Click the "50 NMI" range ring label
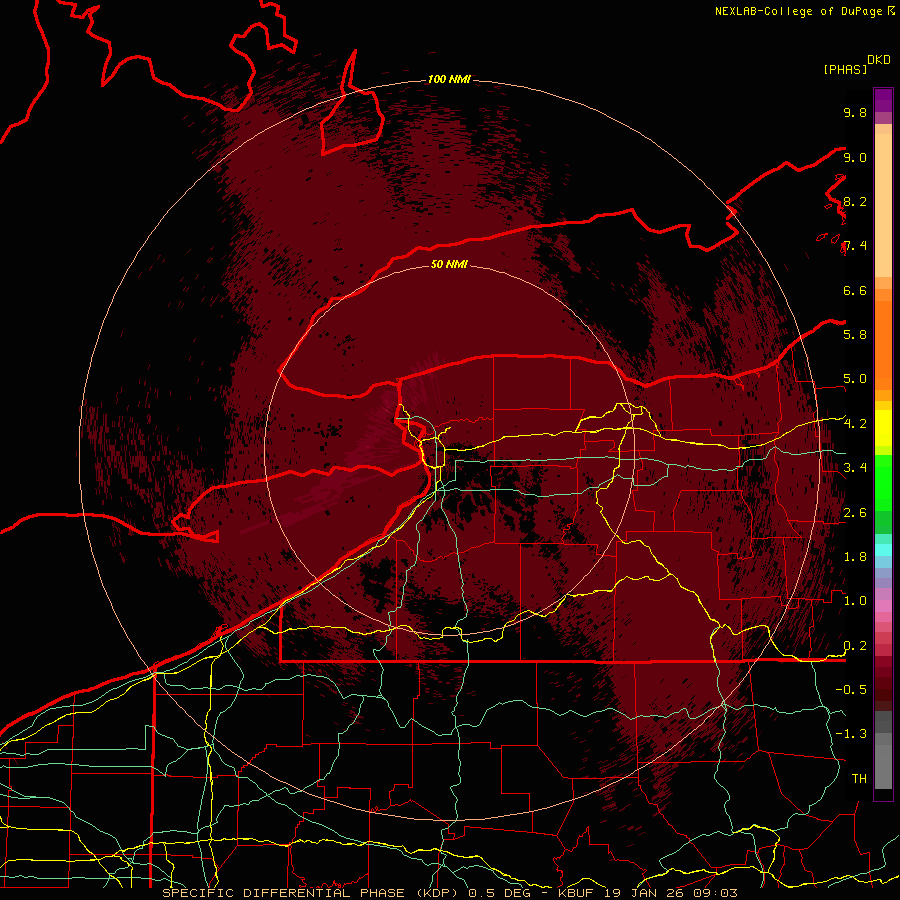The image size is (900, 900). click(449, 264)
